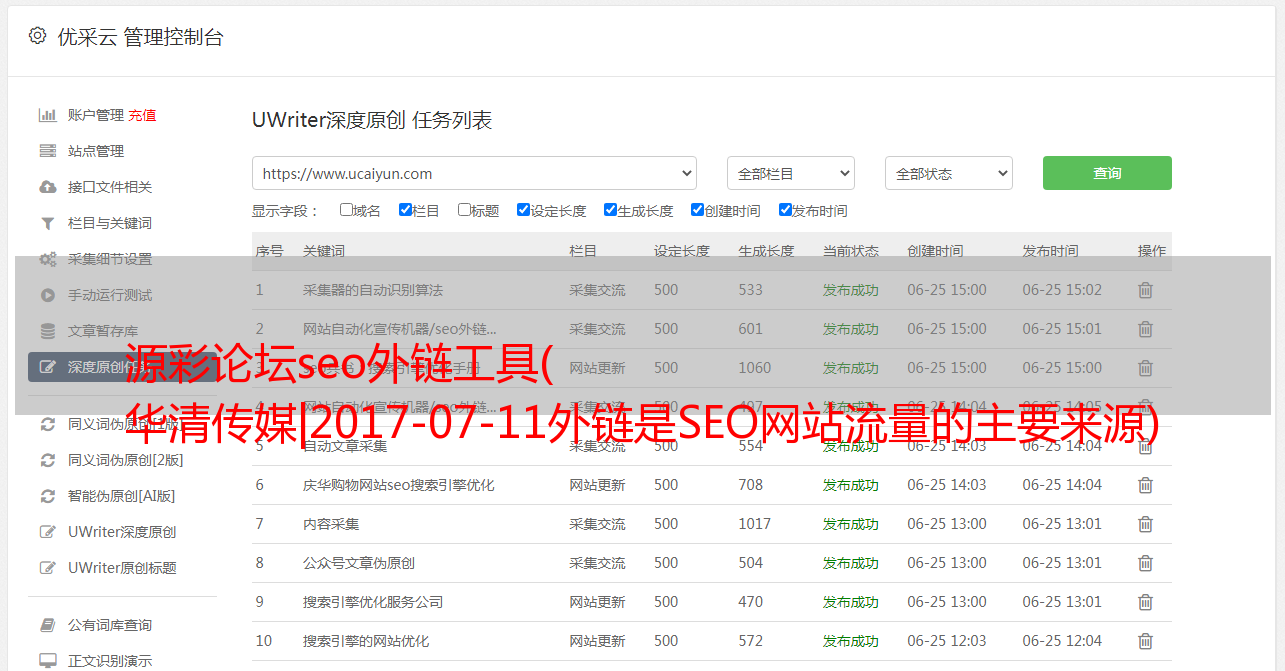
Task: Click the 操作 column header
Action: (1152, 251)
